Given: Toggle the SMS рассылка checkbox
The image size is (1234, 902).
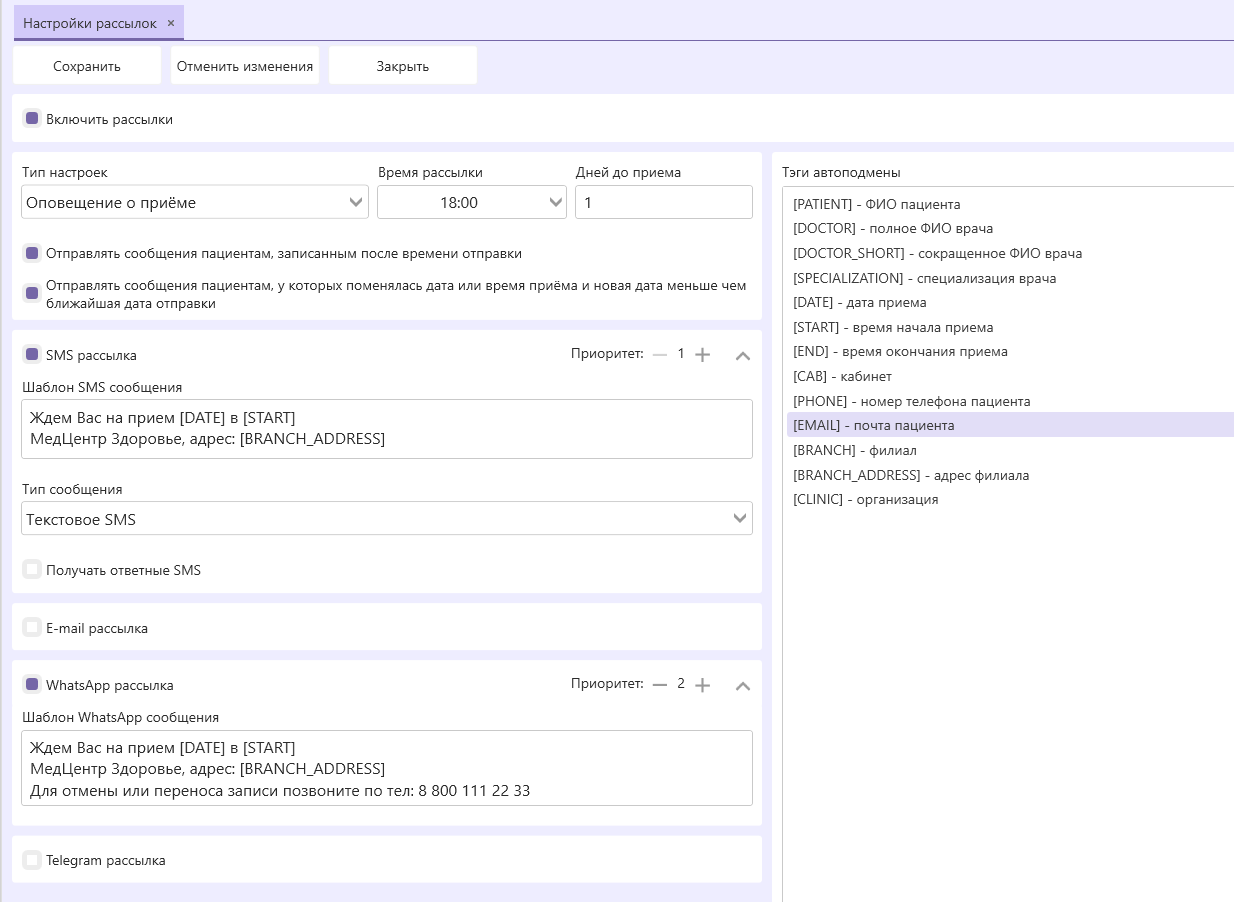Looking at the screenshot, I should (32, 355).
